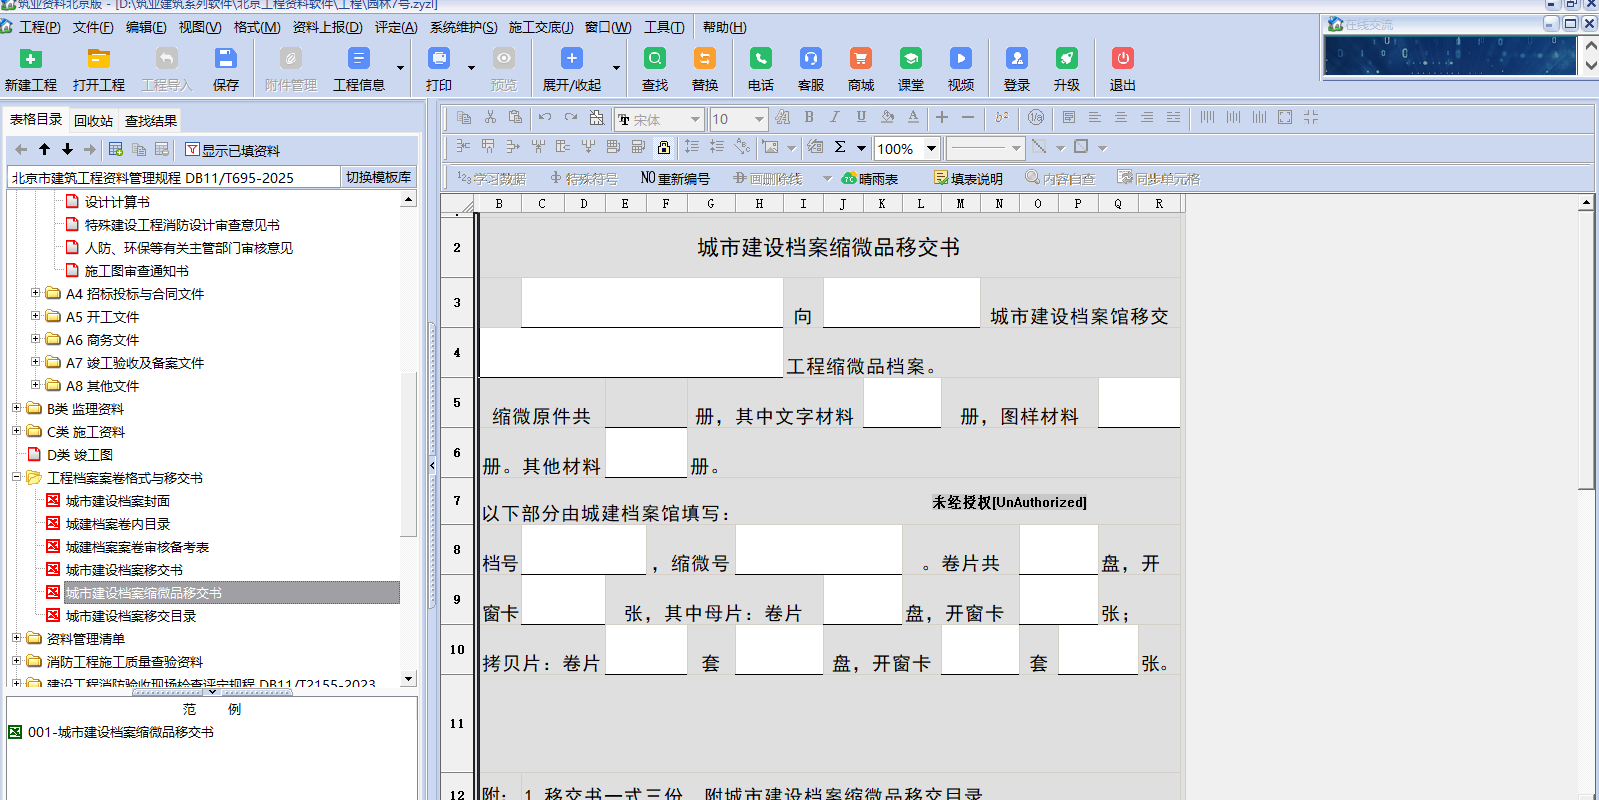Click the 晴雨表 icon in toolbar
1599x800 pixels.
point(870,179)
